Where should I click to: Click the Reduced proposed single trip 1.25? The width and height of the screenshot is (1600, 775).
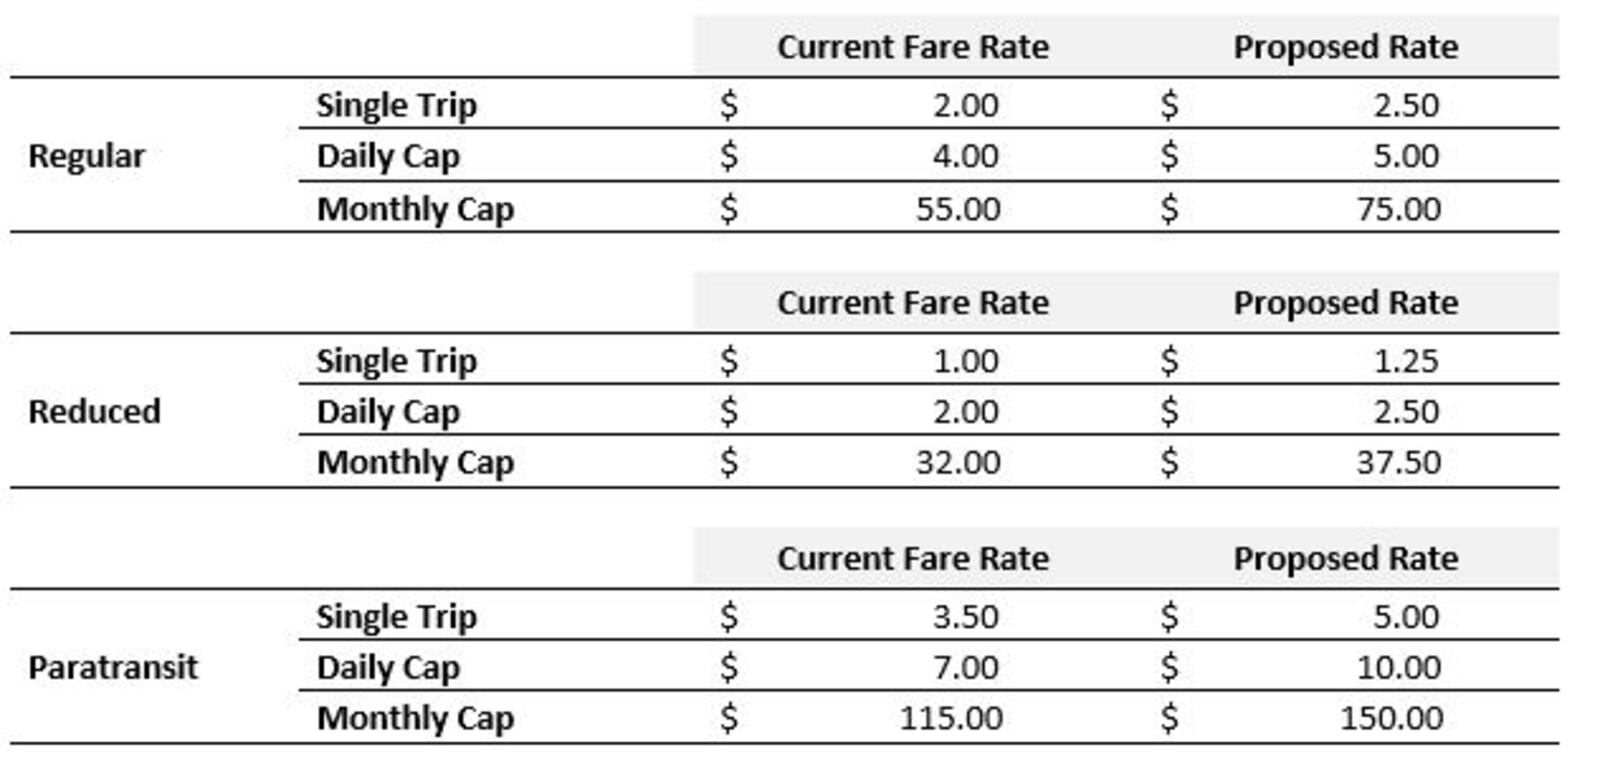[x=1405, y=361]
